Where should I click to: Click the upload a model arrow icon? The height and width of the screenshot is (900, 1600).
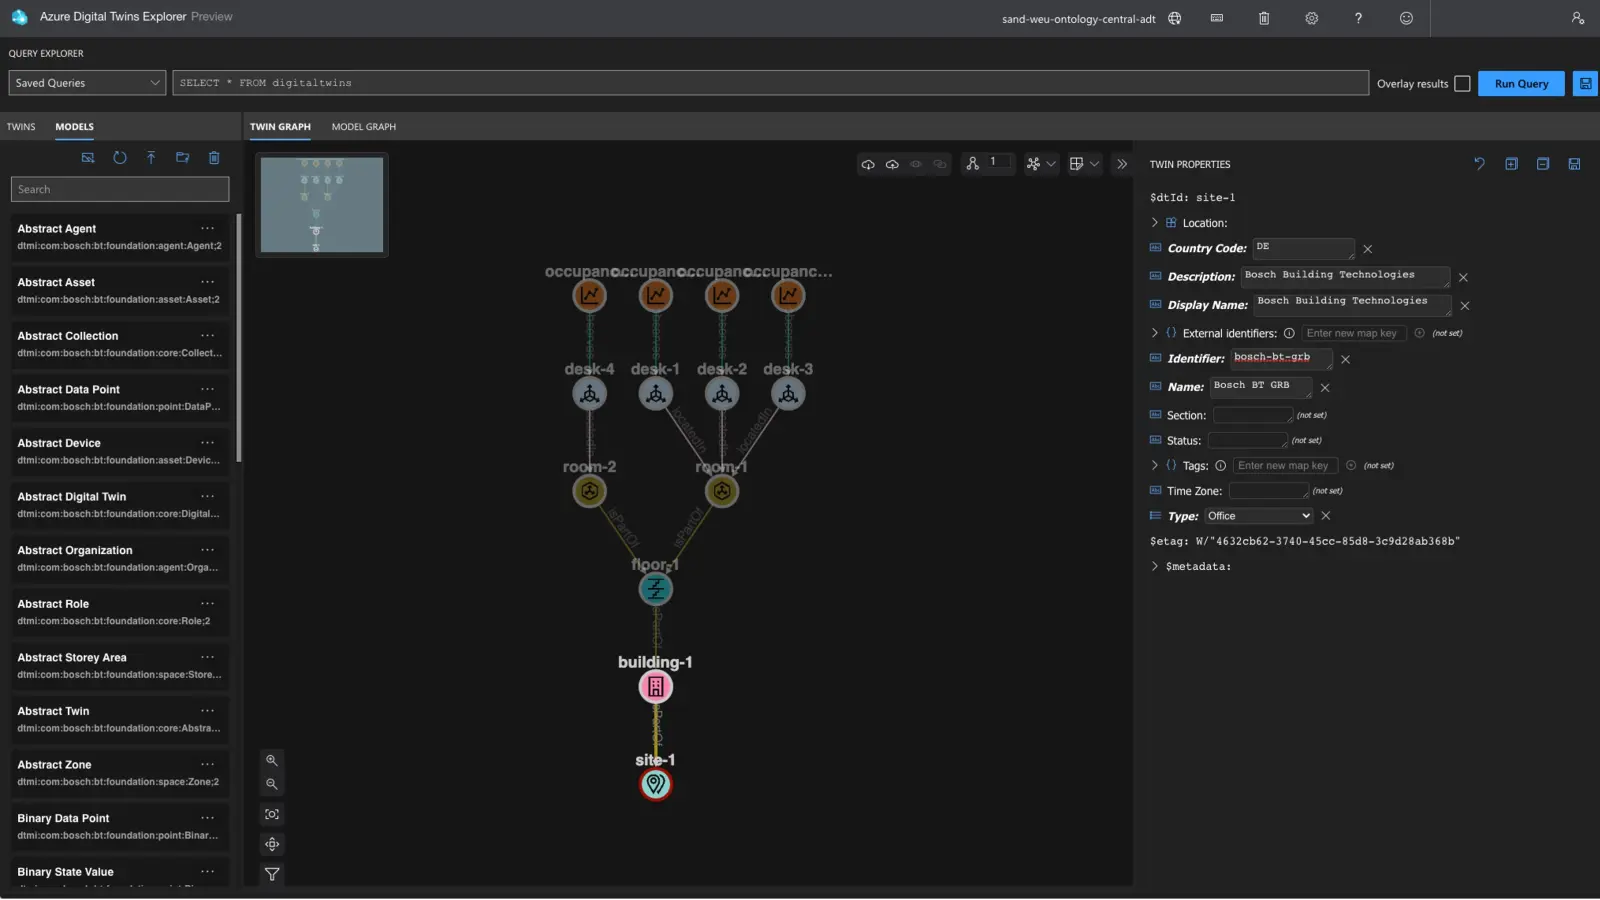pos(151,158)
